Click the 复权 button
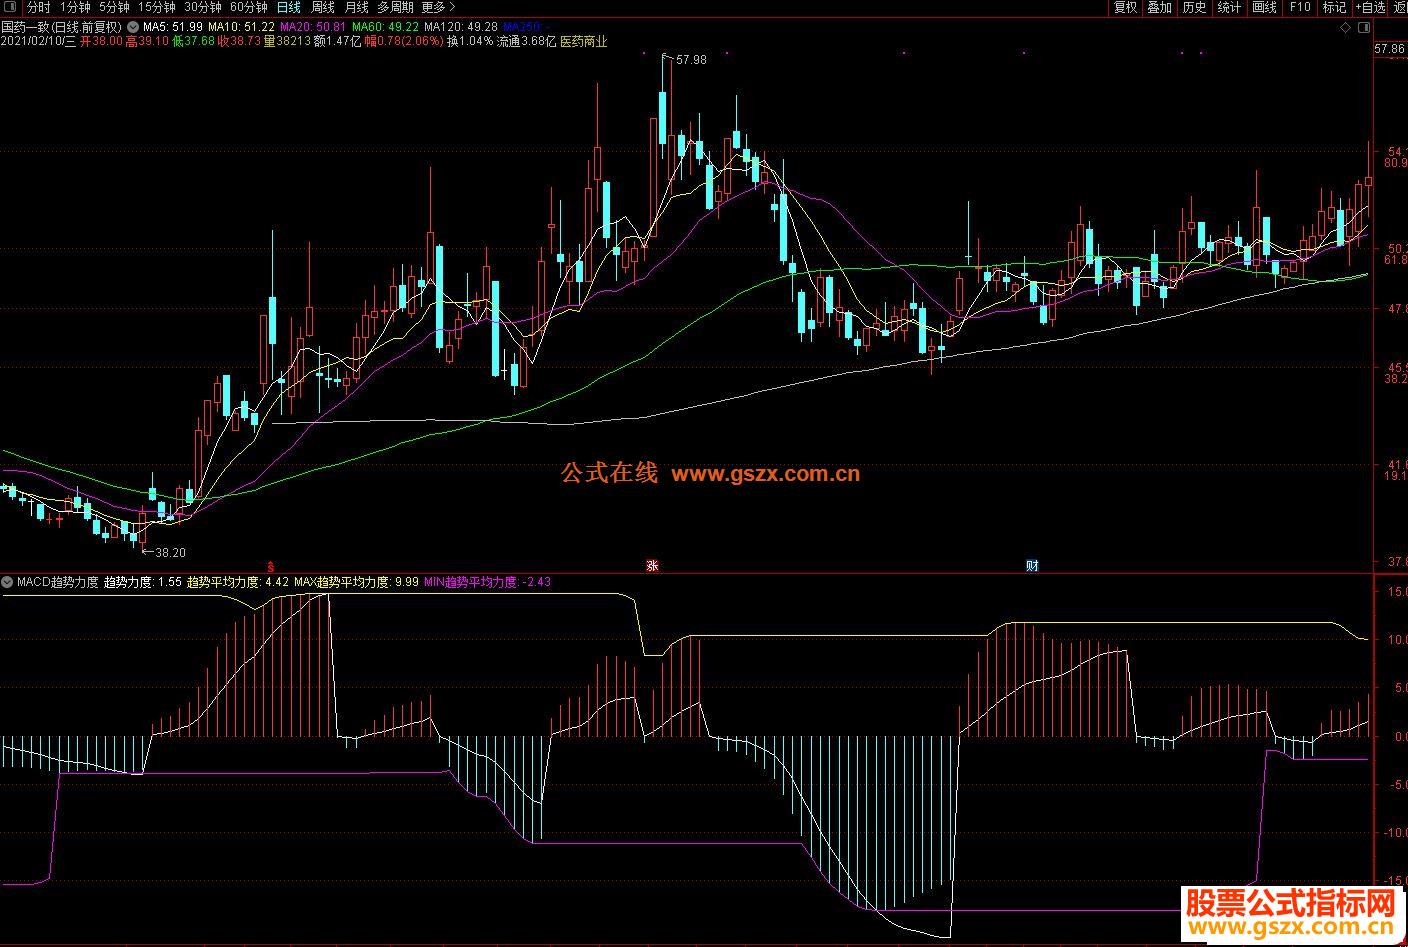This screenshot has width=1408, height=947. point(1126,7)
